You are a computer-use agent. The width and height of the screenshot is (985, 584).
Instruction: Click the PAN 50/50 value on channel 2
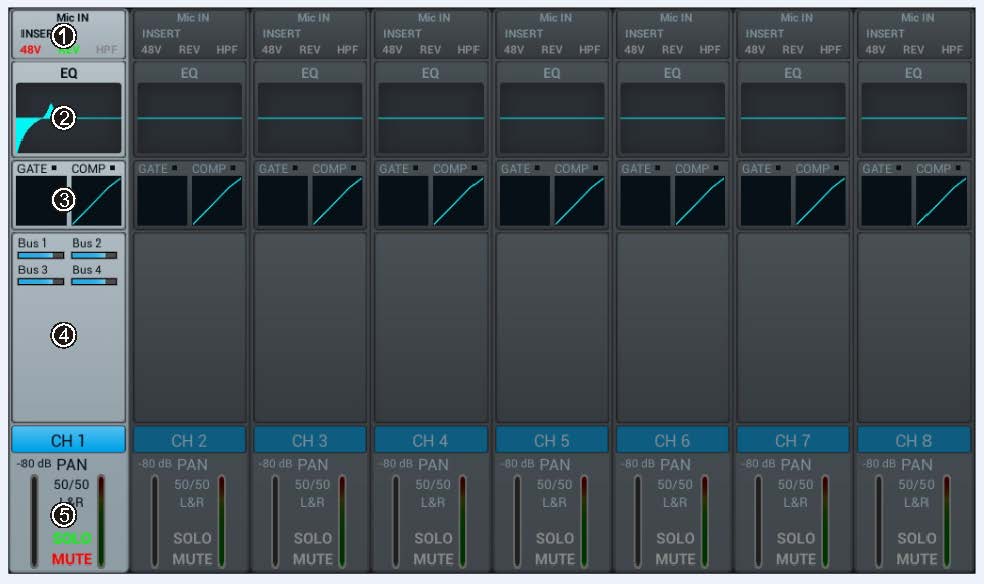pyautogui.click(x=192, y=485)
